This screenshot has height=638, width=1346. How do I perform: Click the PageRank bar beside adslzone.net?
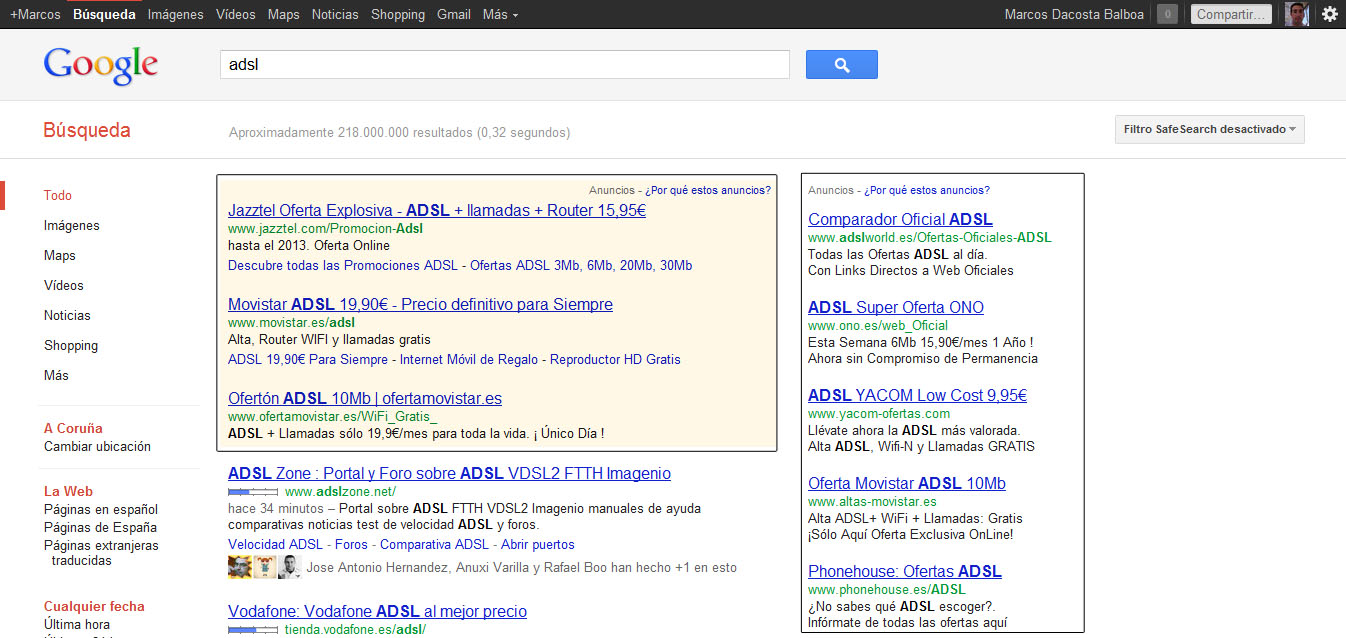253,492
